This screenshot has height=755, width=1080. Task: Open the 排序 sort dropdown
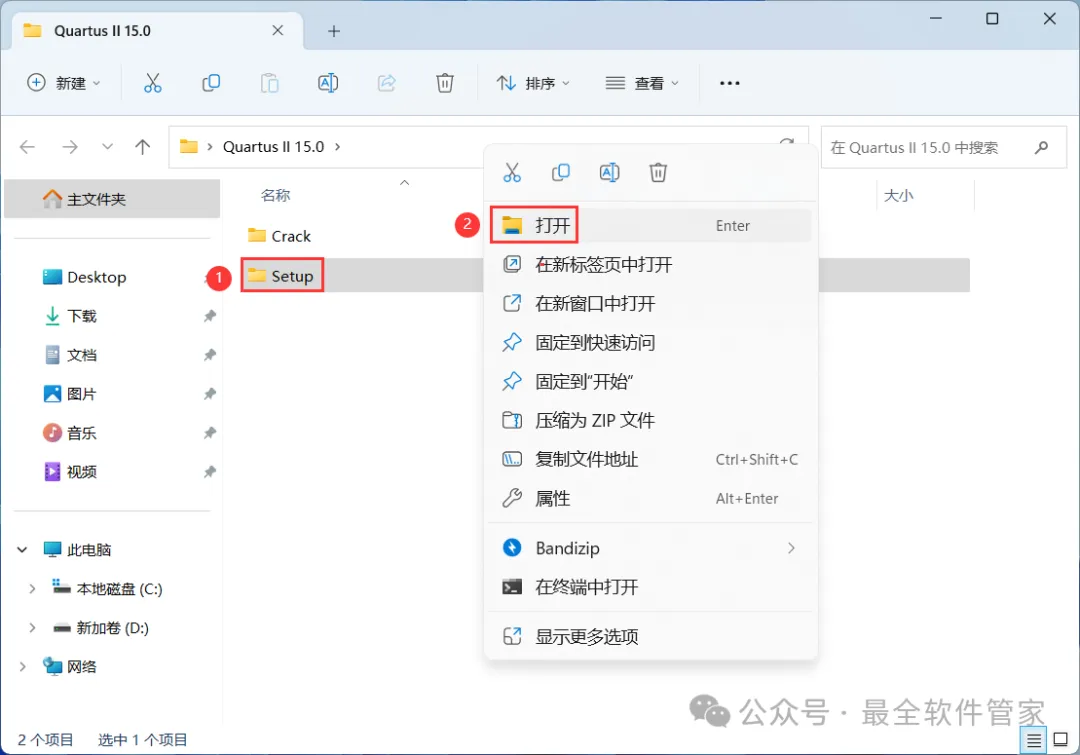tap(534, 83)
